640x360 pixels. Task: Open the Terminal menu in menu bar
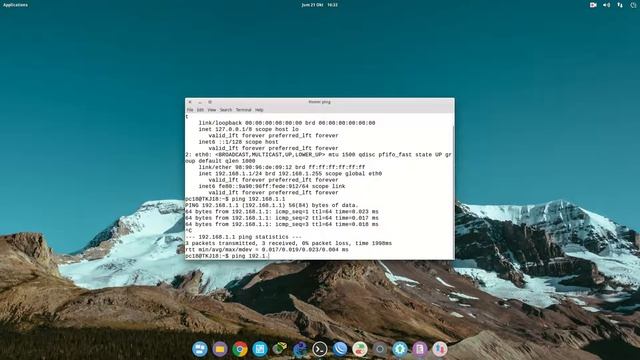click(244, 110)
